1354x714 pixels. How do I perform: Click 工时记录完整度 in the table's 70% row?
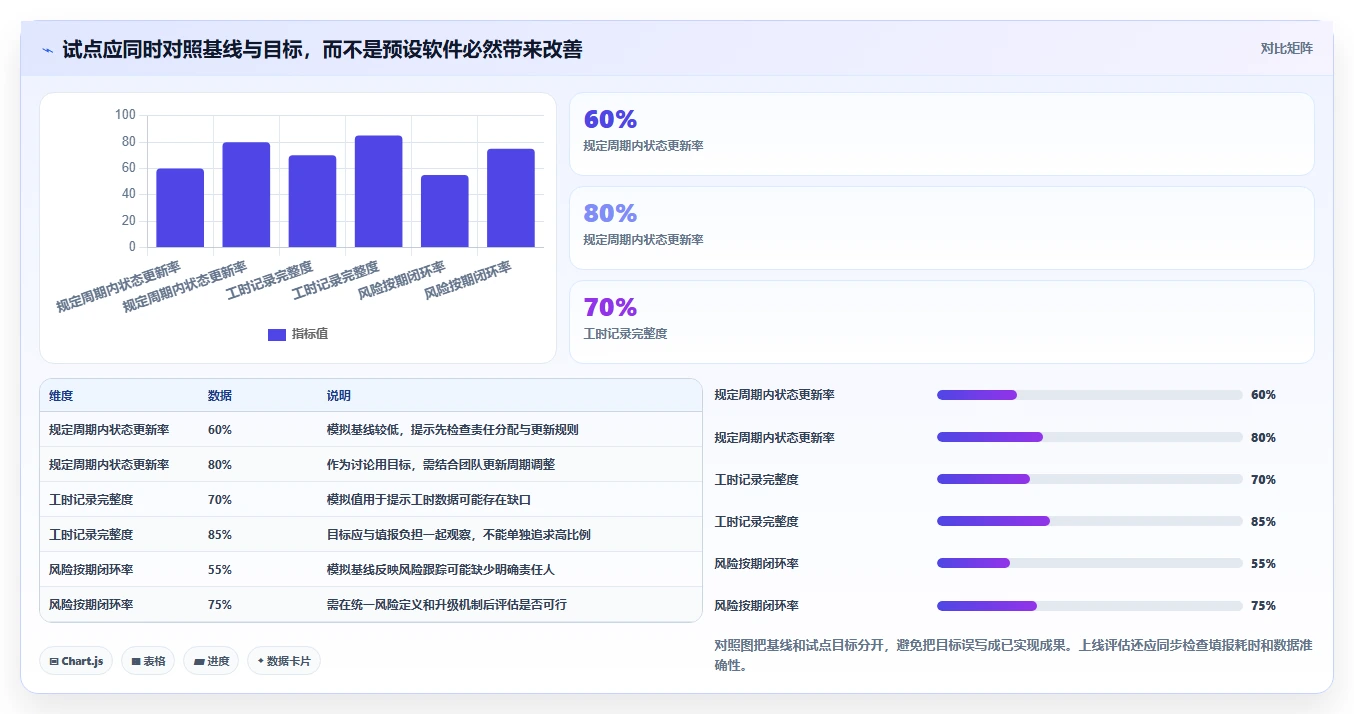(x=91, y=500)
